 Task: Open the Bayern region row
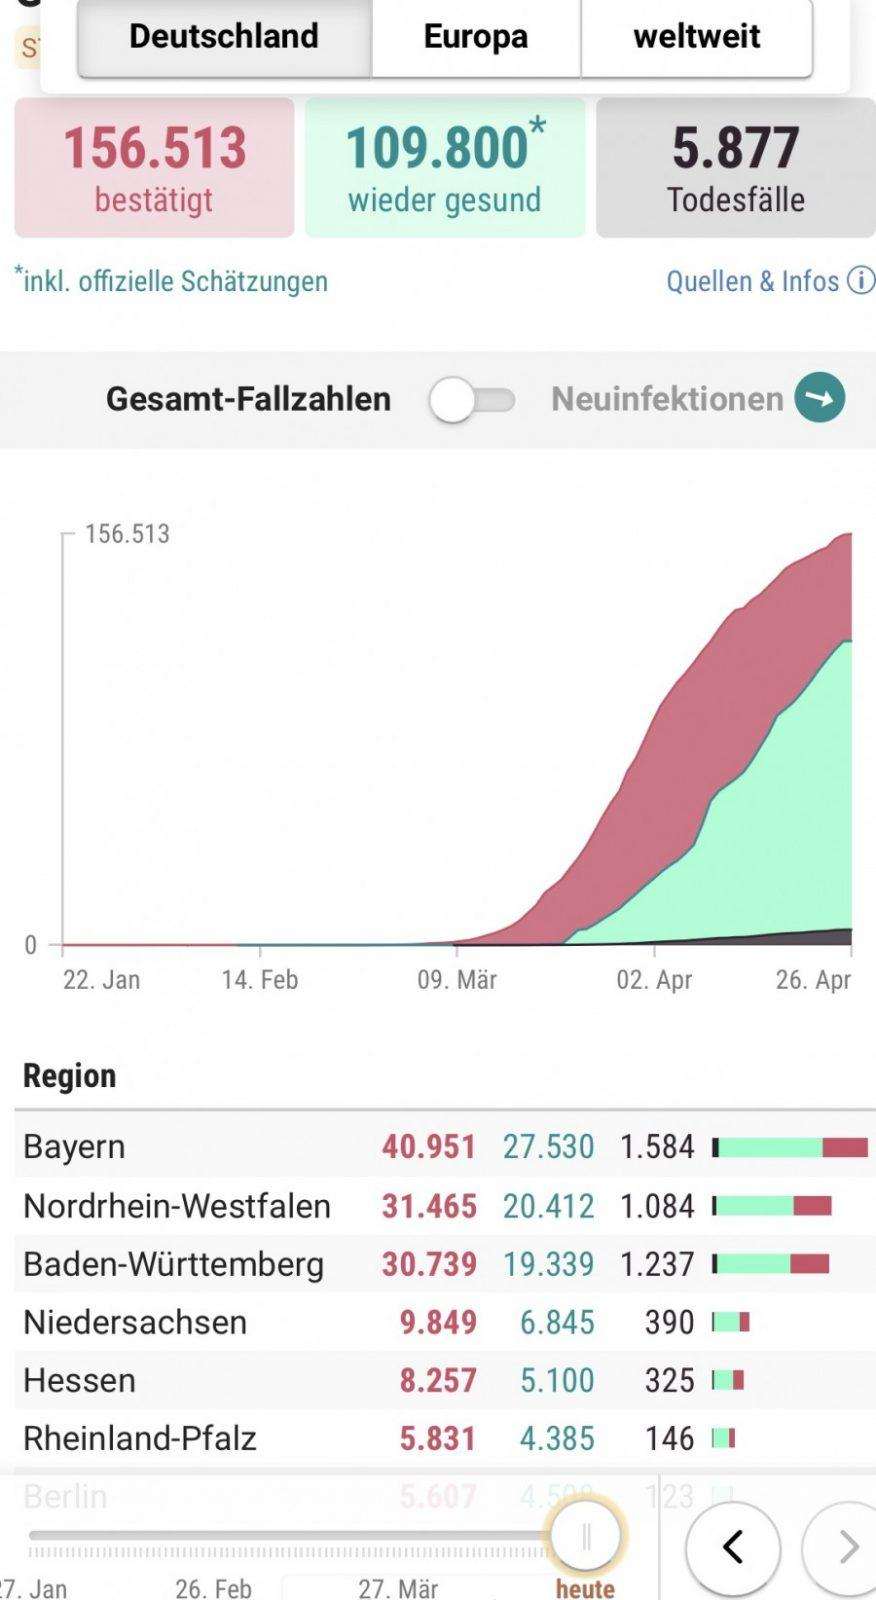pyautogui.click(x=445, y=1147)
